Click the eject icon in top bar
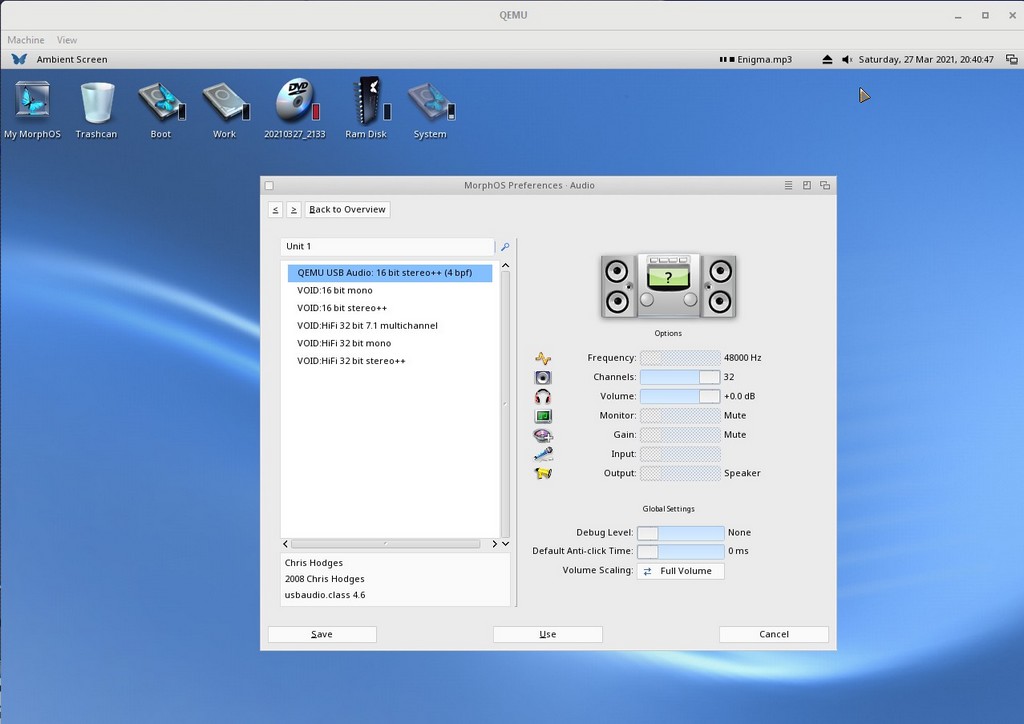1024x724 pixels. 827,60
